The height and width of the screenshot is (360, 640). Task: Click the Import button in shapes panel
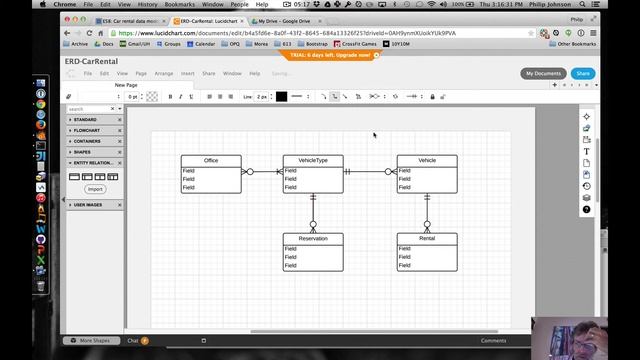point(95,189)
